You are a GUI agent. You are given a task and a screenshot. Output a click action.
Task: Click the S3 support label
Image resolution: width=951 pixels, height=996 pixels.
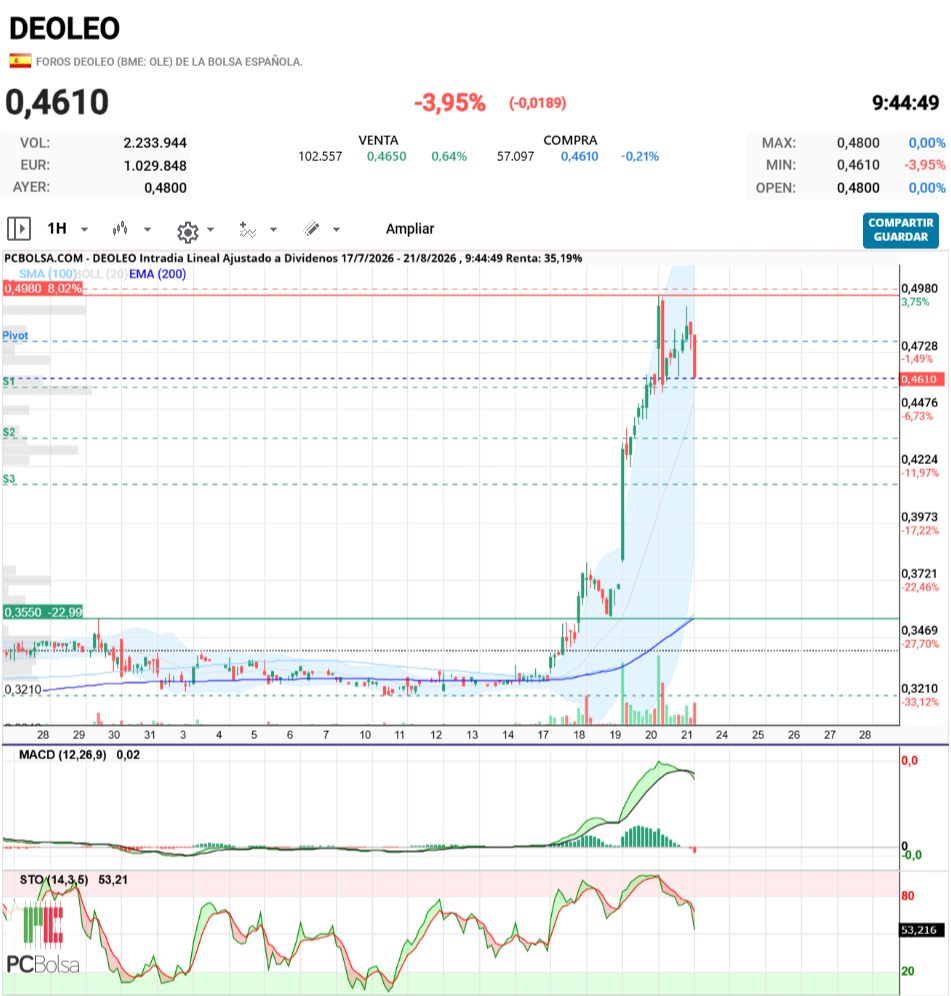pos(9,479)
